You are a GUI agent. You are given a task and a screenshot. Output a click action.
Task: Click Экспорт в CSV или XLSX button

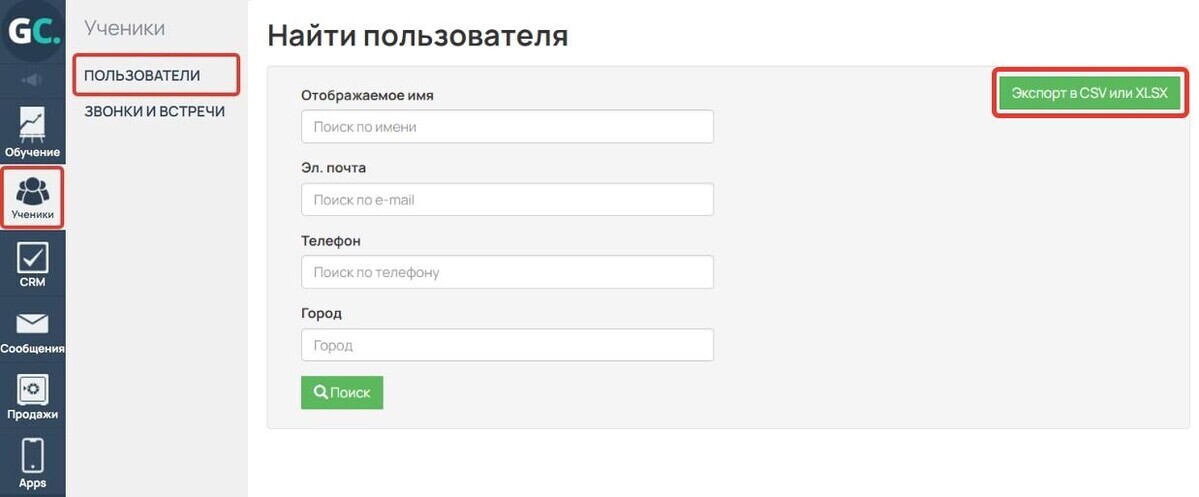1090,93
